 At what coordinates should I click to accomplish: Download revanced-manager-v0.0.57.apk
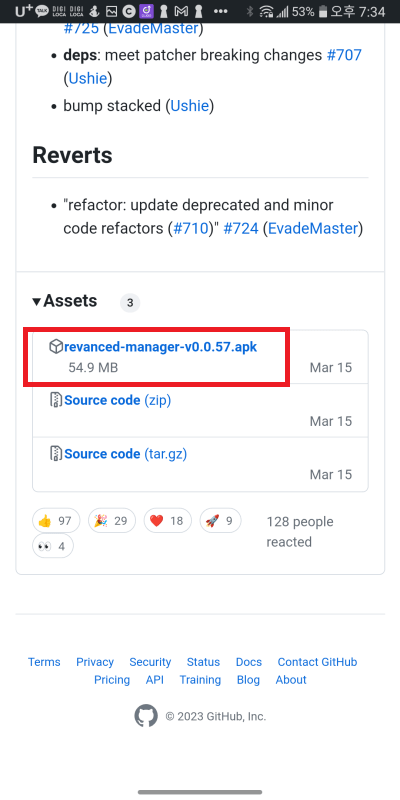[161, 347]
